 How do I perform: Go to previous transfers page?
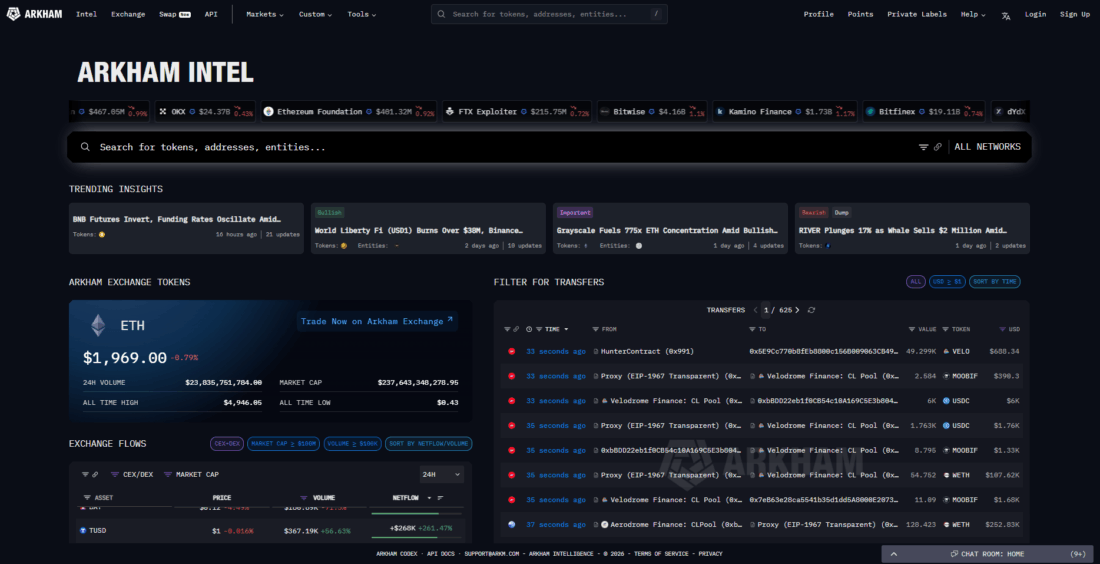756,310
